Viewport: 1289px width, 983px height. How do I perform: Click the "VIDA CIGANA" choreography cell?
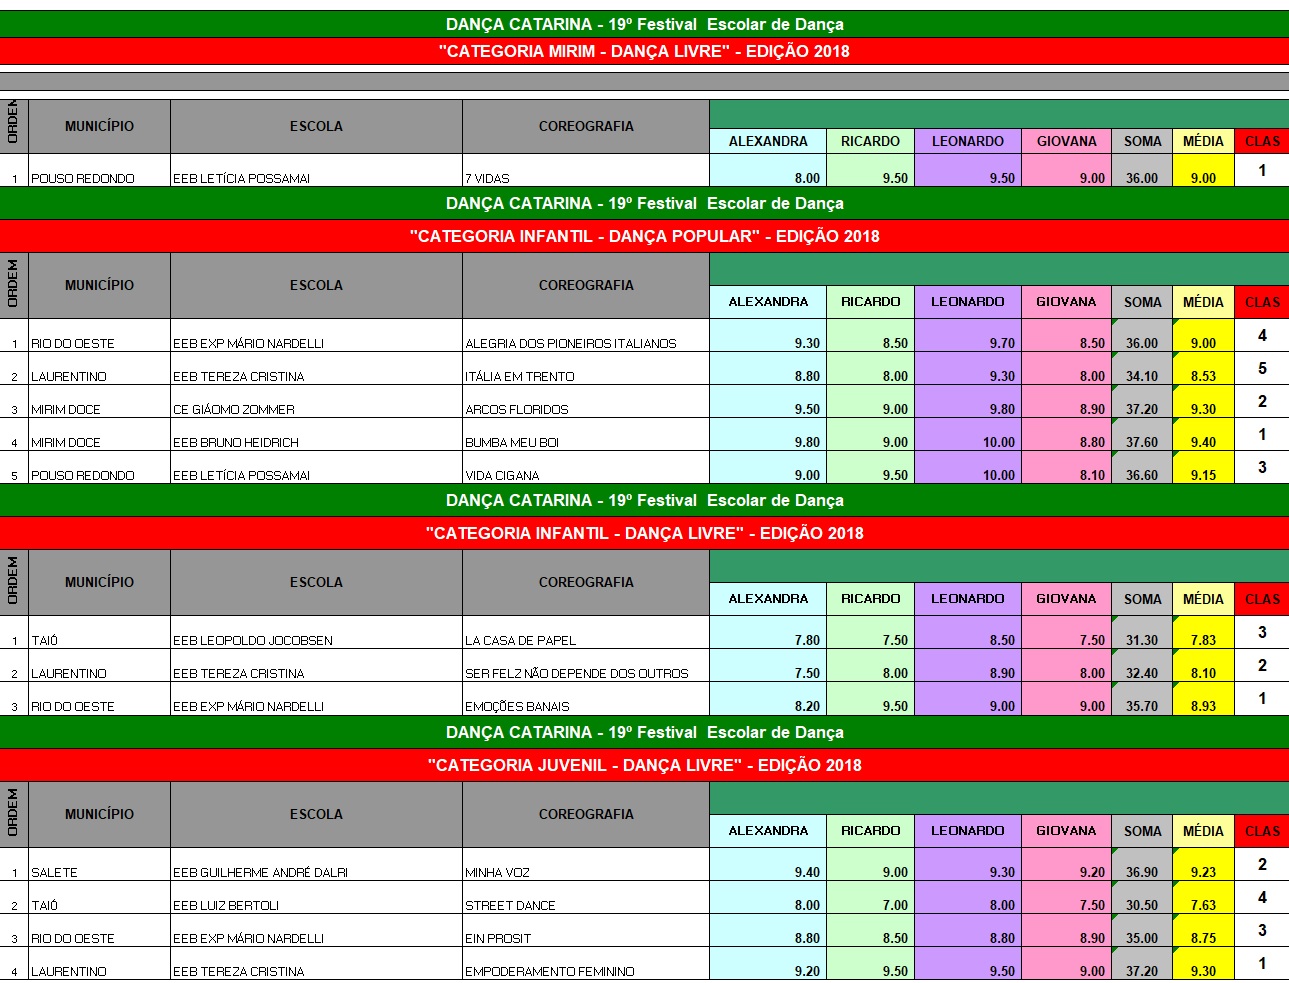tap(585, 469)
